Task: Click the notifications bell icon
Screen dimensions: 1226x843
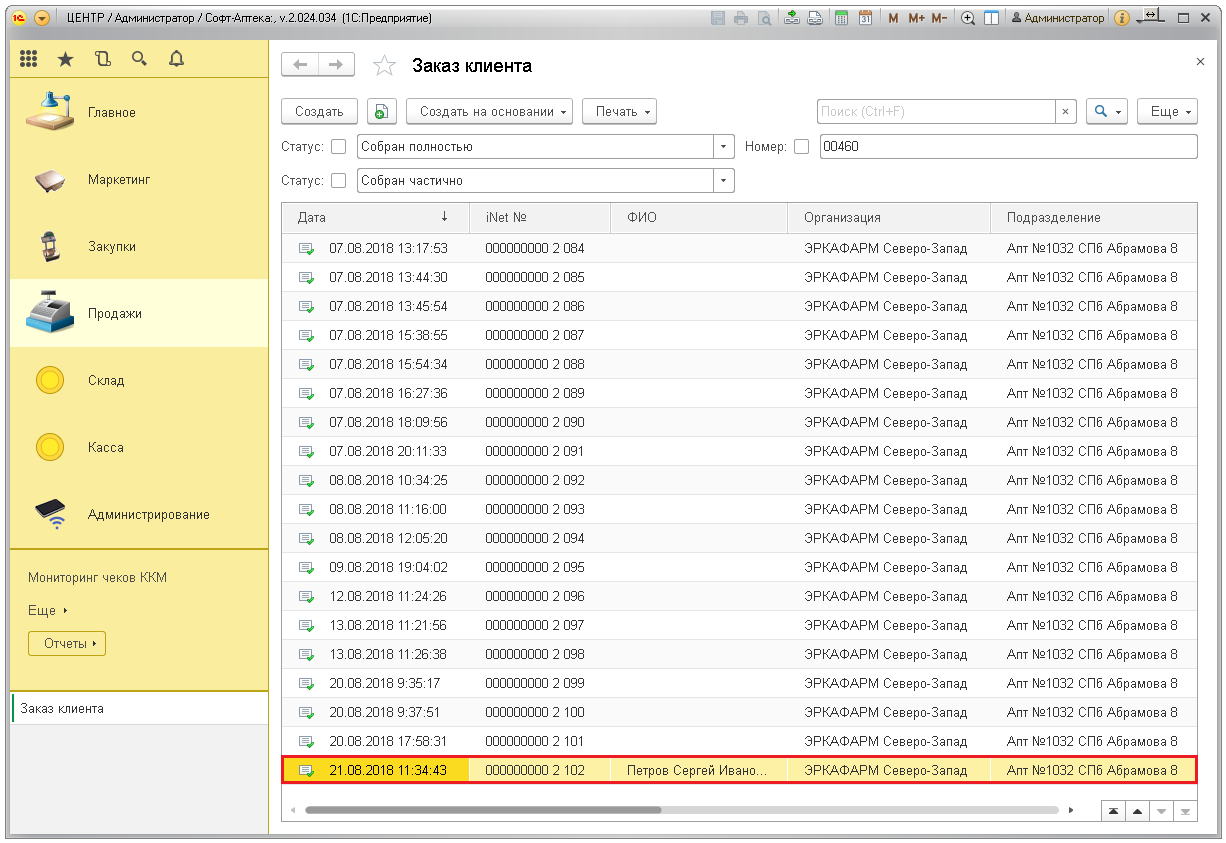Action: (176, 59)
